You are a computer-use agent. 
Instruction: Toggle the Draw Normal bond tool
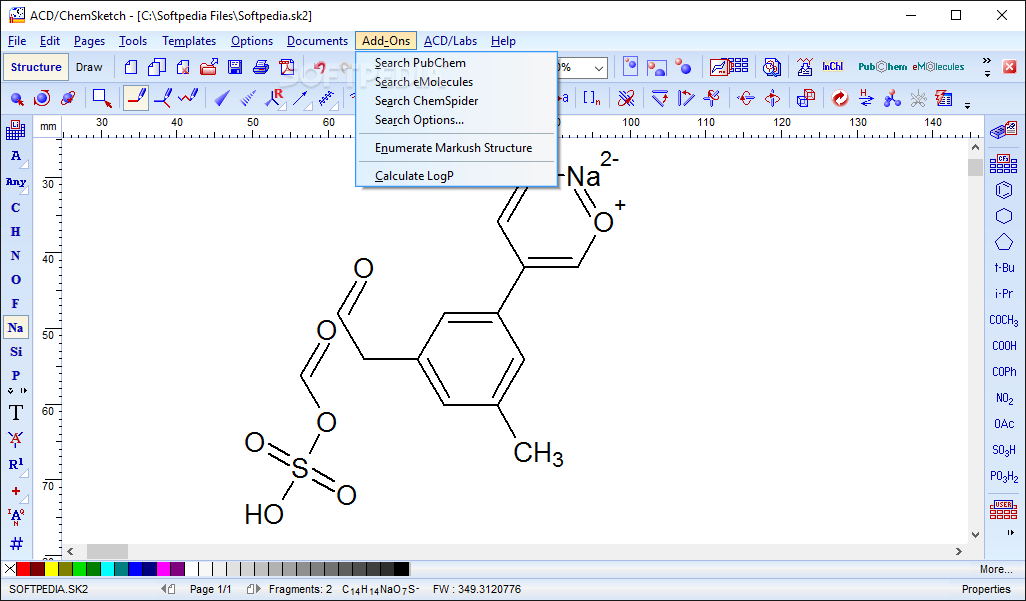pos(136,98)
